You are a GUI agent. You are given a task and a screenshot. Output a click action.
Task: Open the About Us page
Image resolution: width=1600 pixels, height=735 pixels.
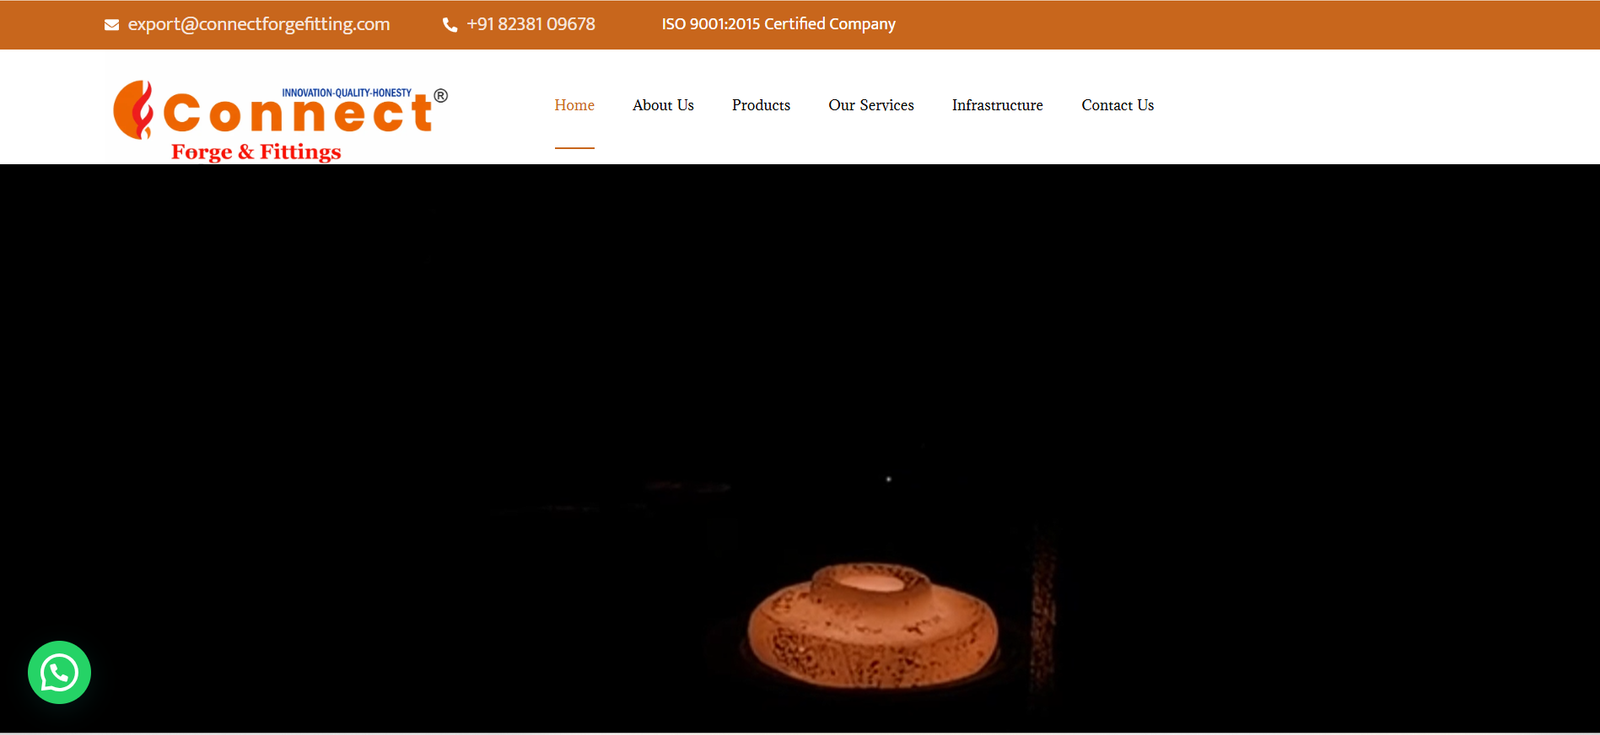(x=663, y=105)
